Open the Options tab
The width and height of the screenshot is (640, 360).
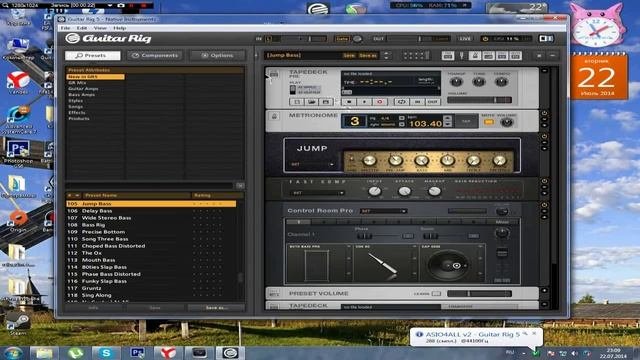217,55
